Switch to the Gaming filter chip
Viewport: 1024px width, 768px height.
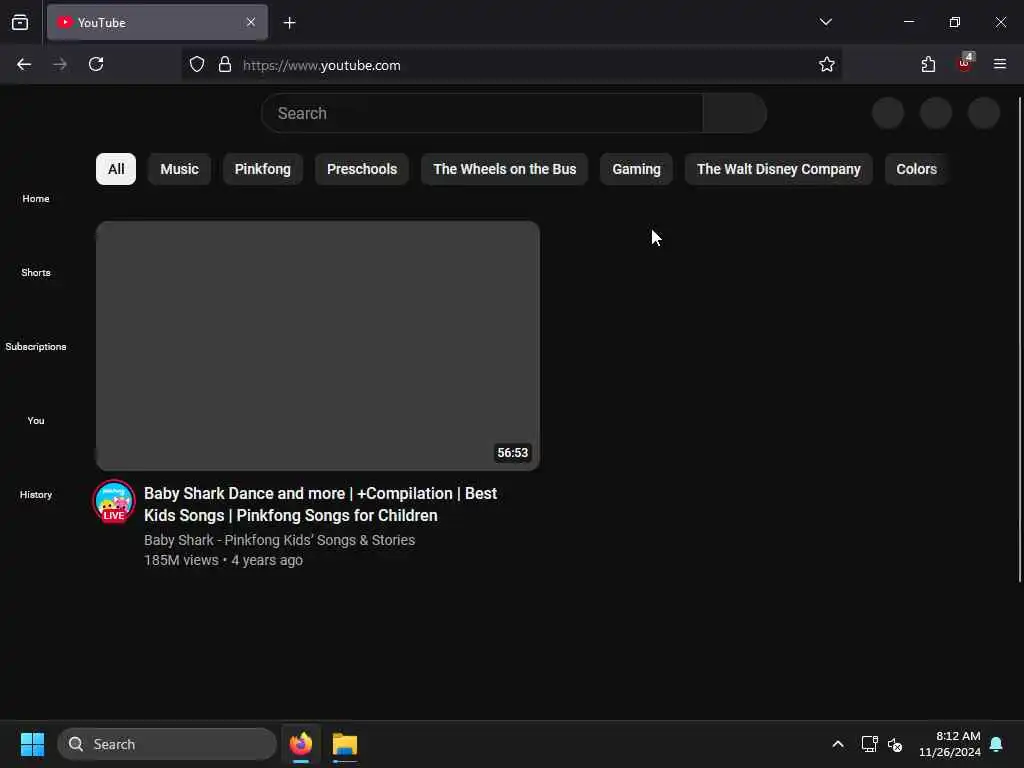pos(637,169)
